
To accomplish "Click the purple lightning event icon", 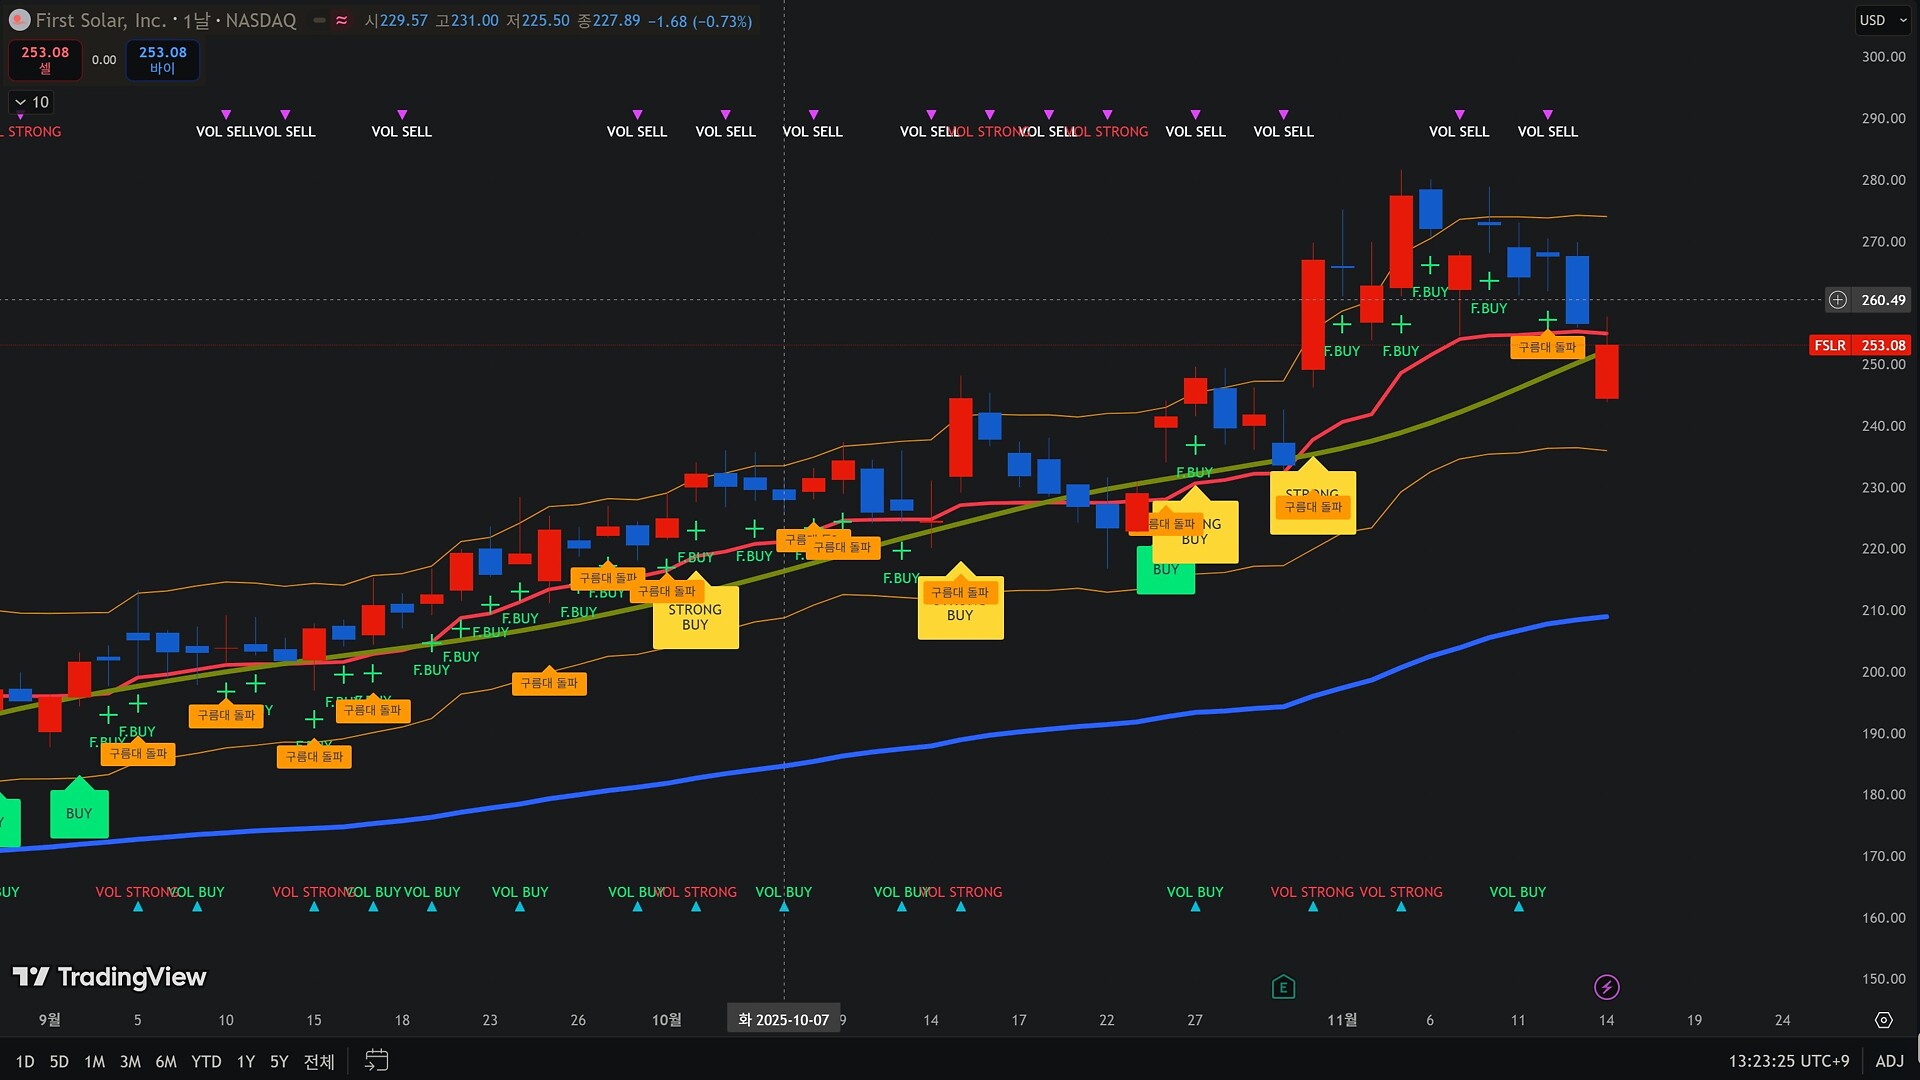I will [1606, 988].
